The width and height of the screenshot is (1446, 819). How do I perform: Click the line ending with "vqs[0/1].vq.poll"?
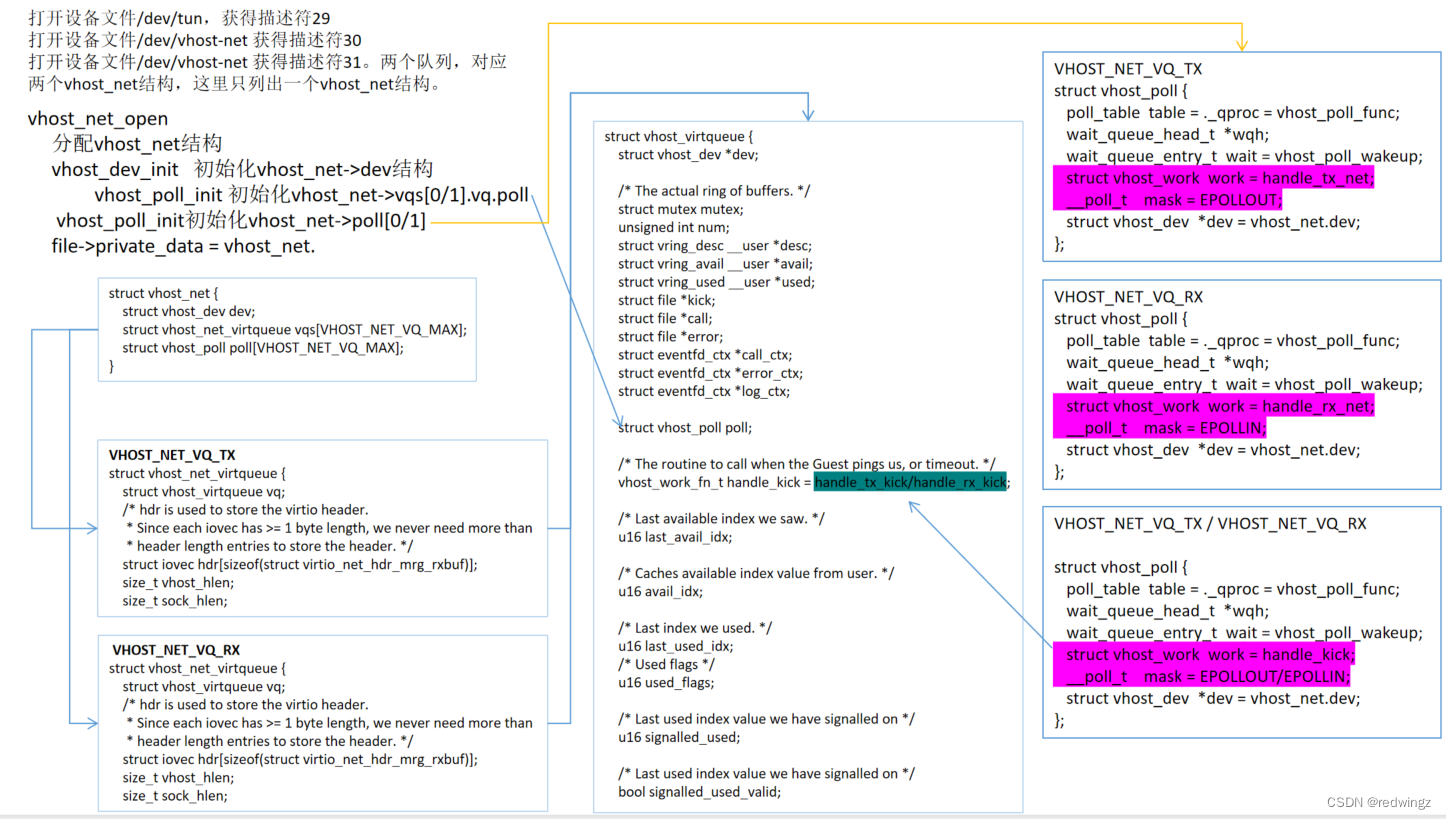[x=312, y=195]
